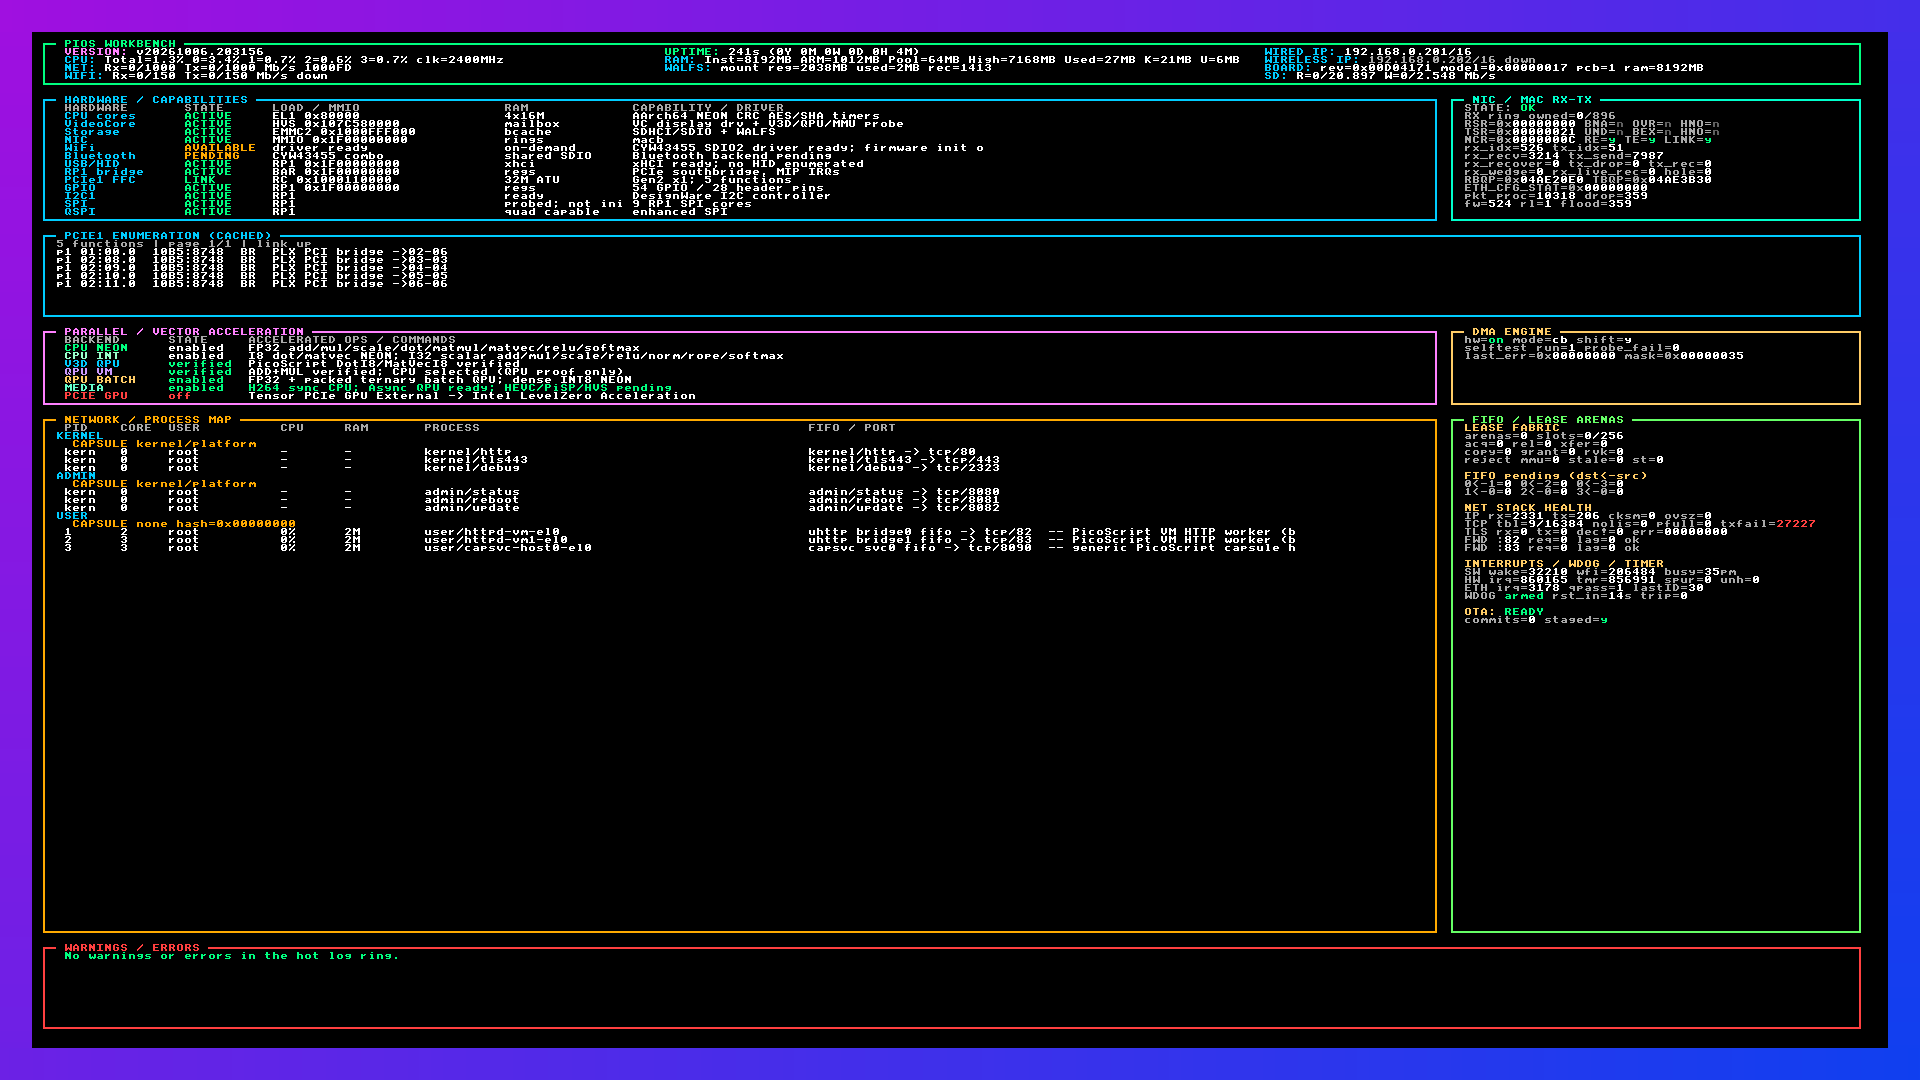Click the "LINK" state of PCIe1 FFC
The width and height of the screenshot is (1920, 1080).
(x=200, y=180)
